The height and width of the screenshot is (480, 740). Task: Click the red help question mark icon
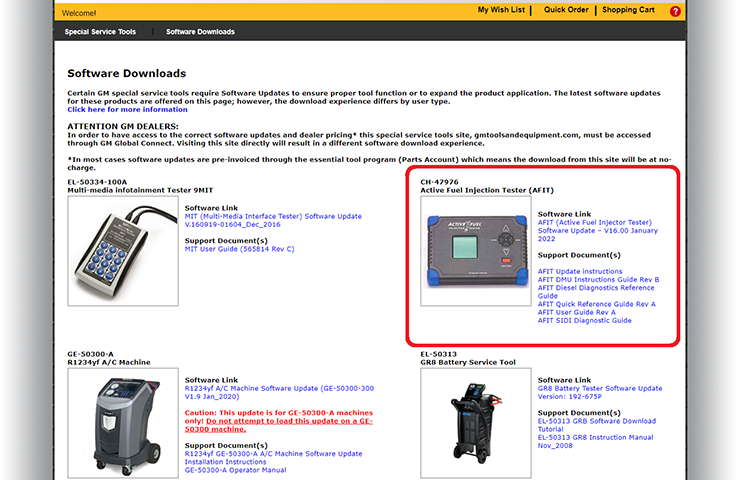click(675, 11)
